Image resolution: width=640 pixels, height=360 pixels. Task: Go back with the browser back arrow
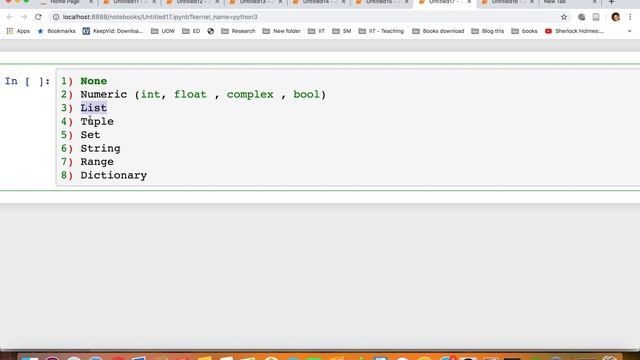point(9,17)
